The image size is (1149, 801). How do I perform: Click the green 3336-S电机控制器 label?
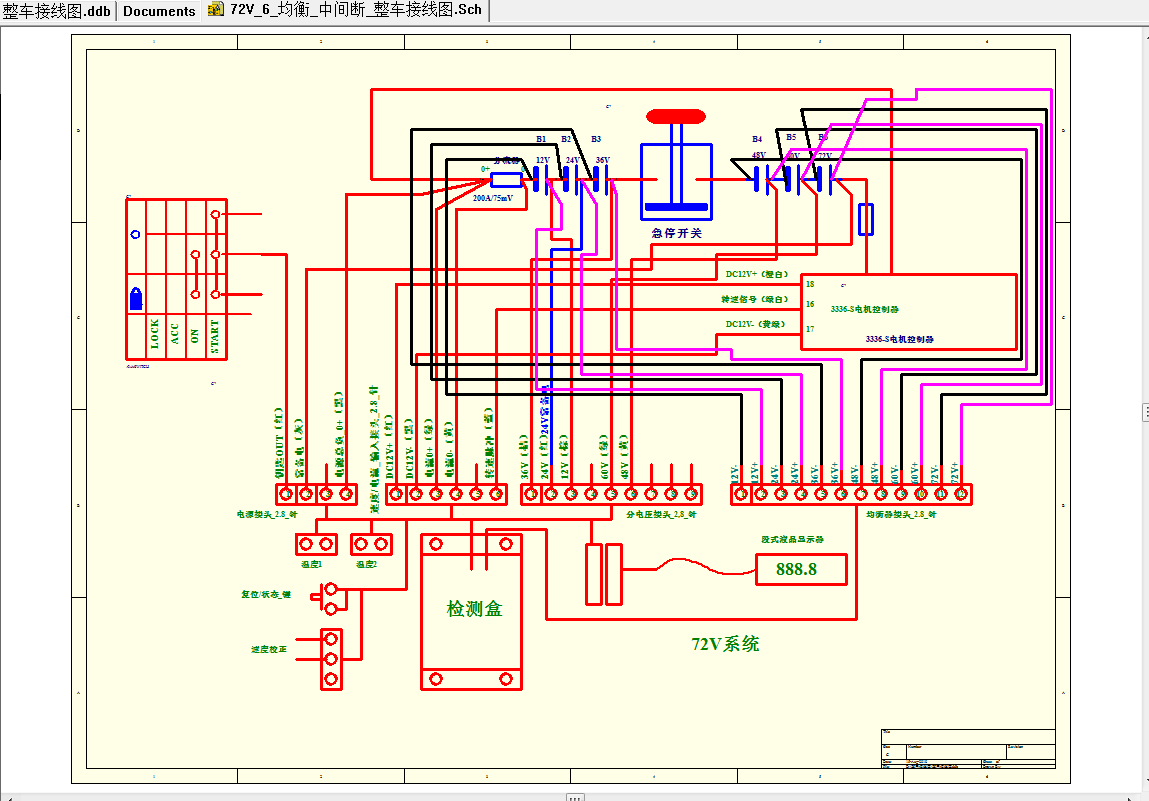[x=865, y=309]
